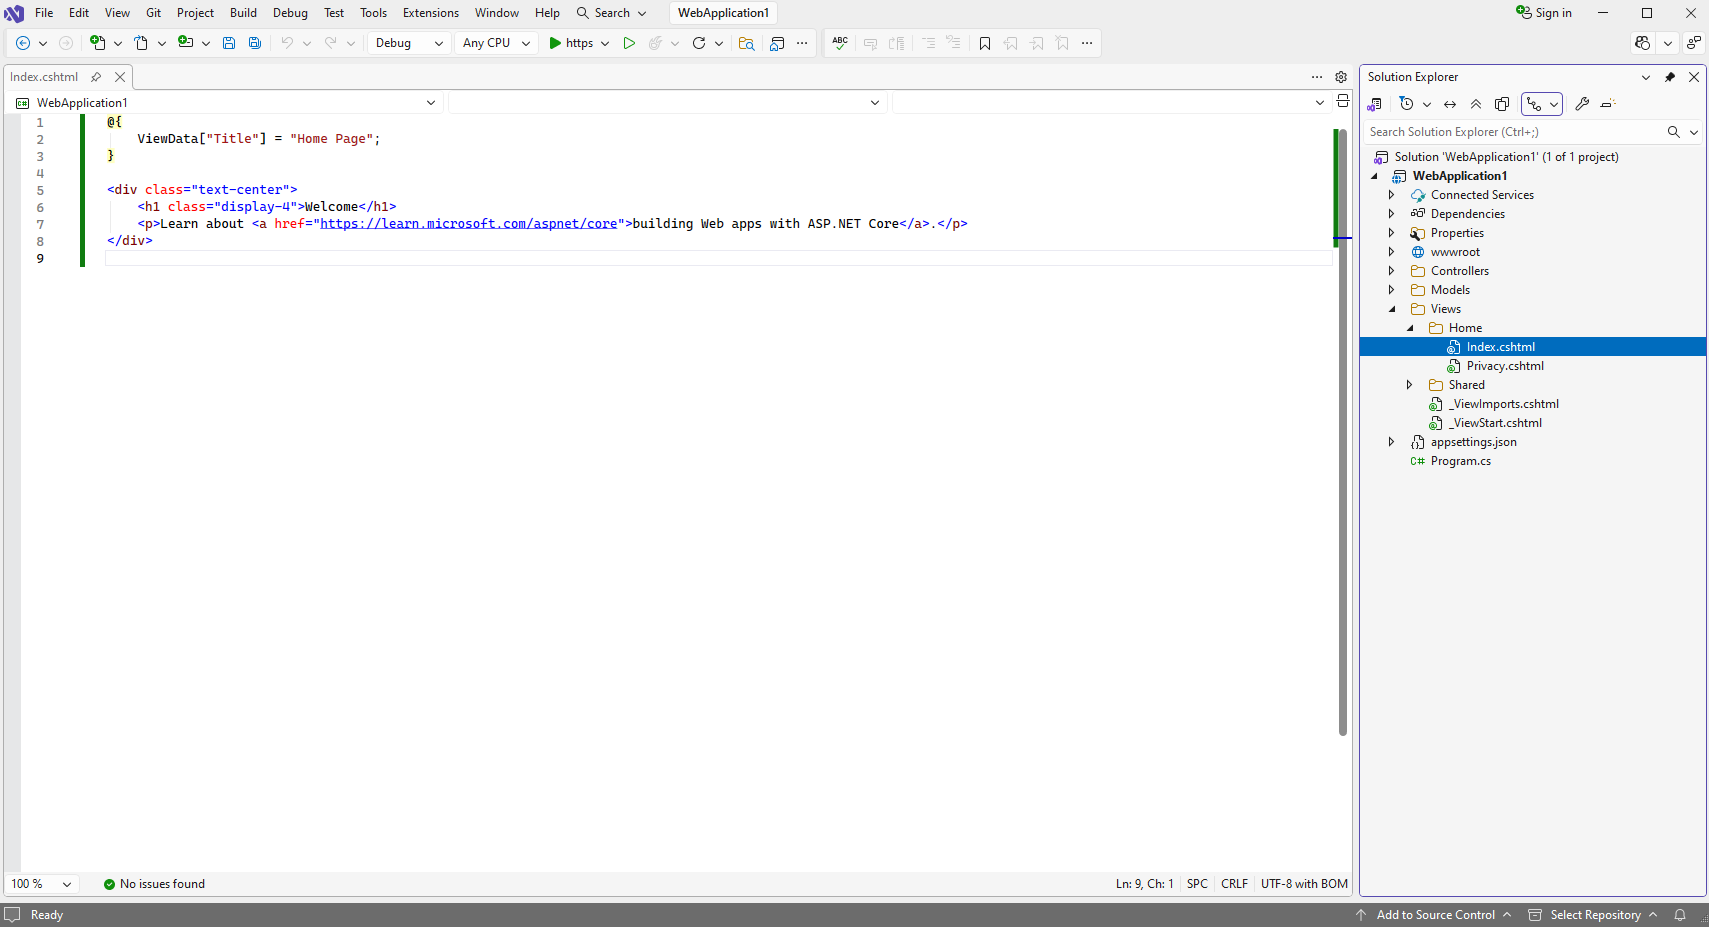
Task: Toggle pin on Index.cshtml tab
Action: (96, 77)
